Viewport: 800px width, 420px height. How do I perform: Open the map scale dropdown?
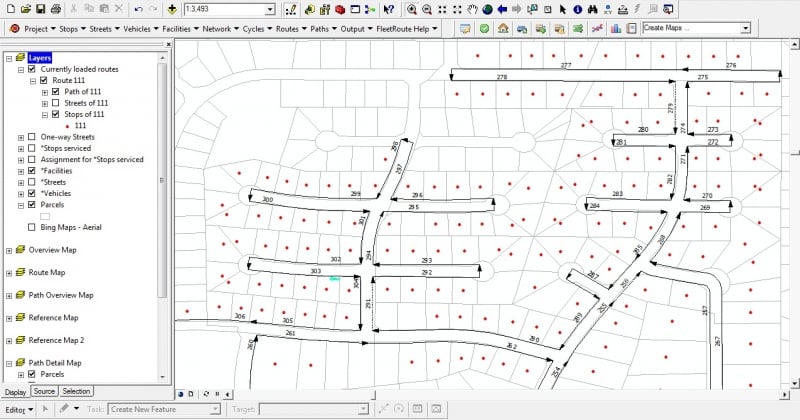coord(270,9)
